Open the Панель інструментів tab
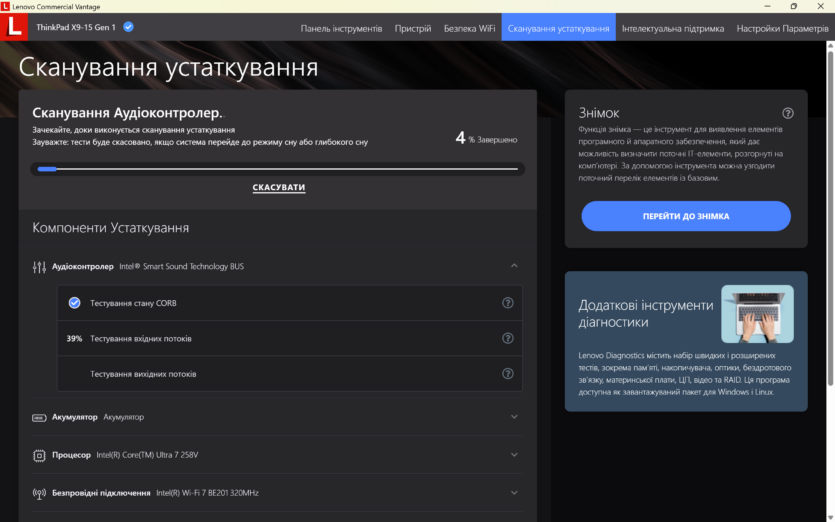 tap(341, 28)
